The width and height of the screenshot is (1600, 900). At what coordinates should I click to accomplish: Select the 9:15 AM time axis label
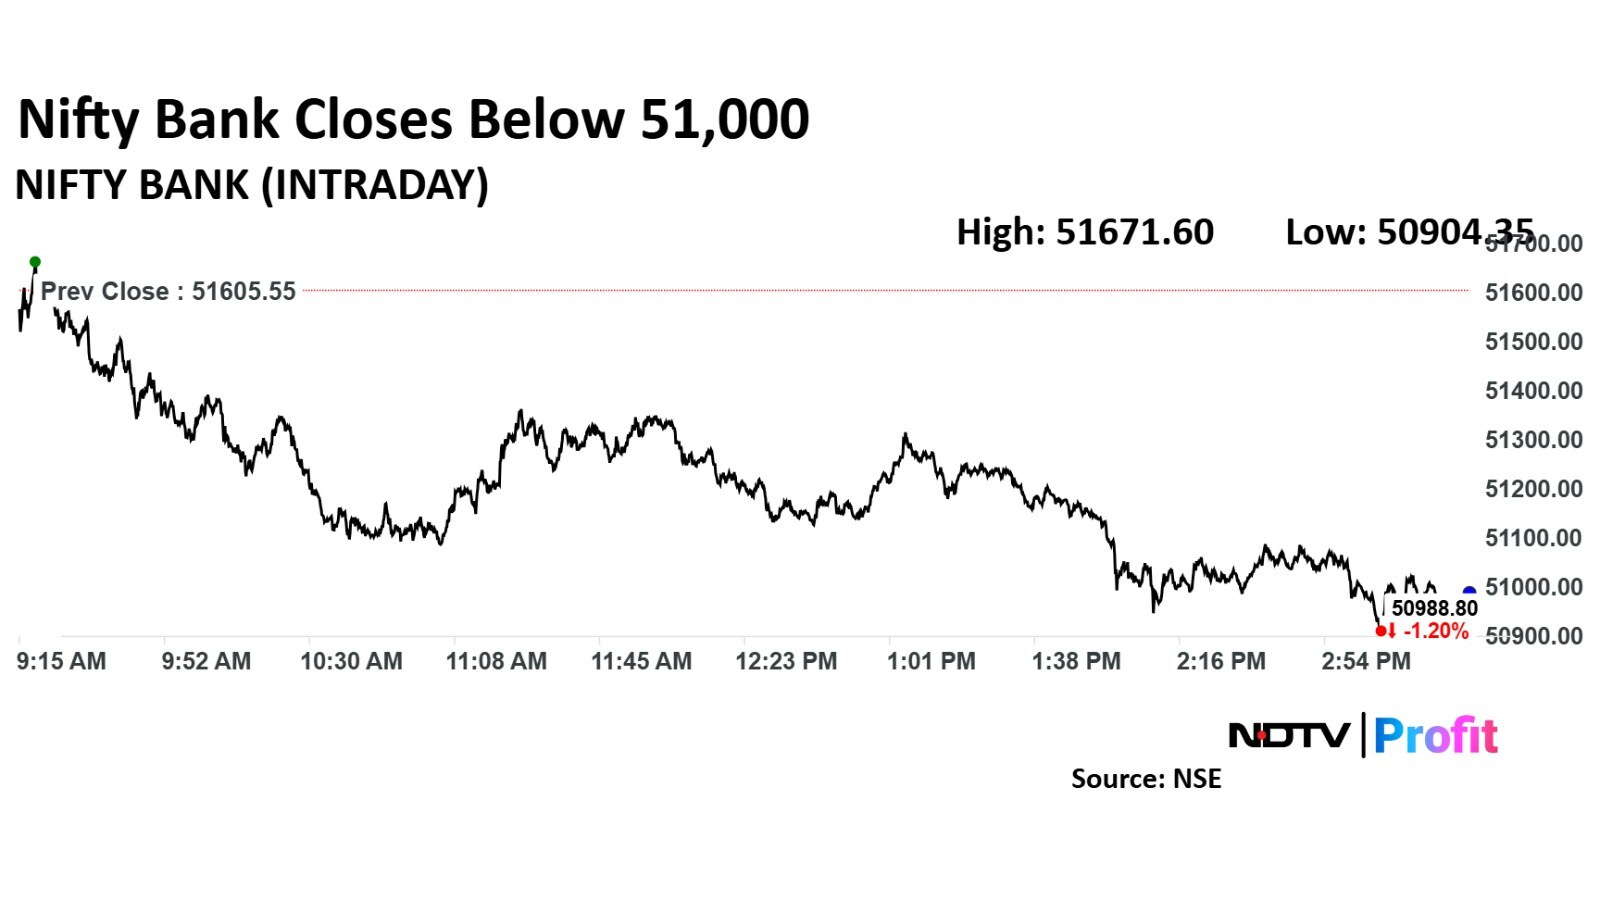point(61,661)
